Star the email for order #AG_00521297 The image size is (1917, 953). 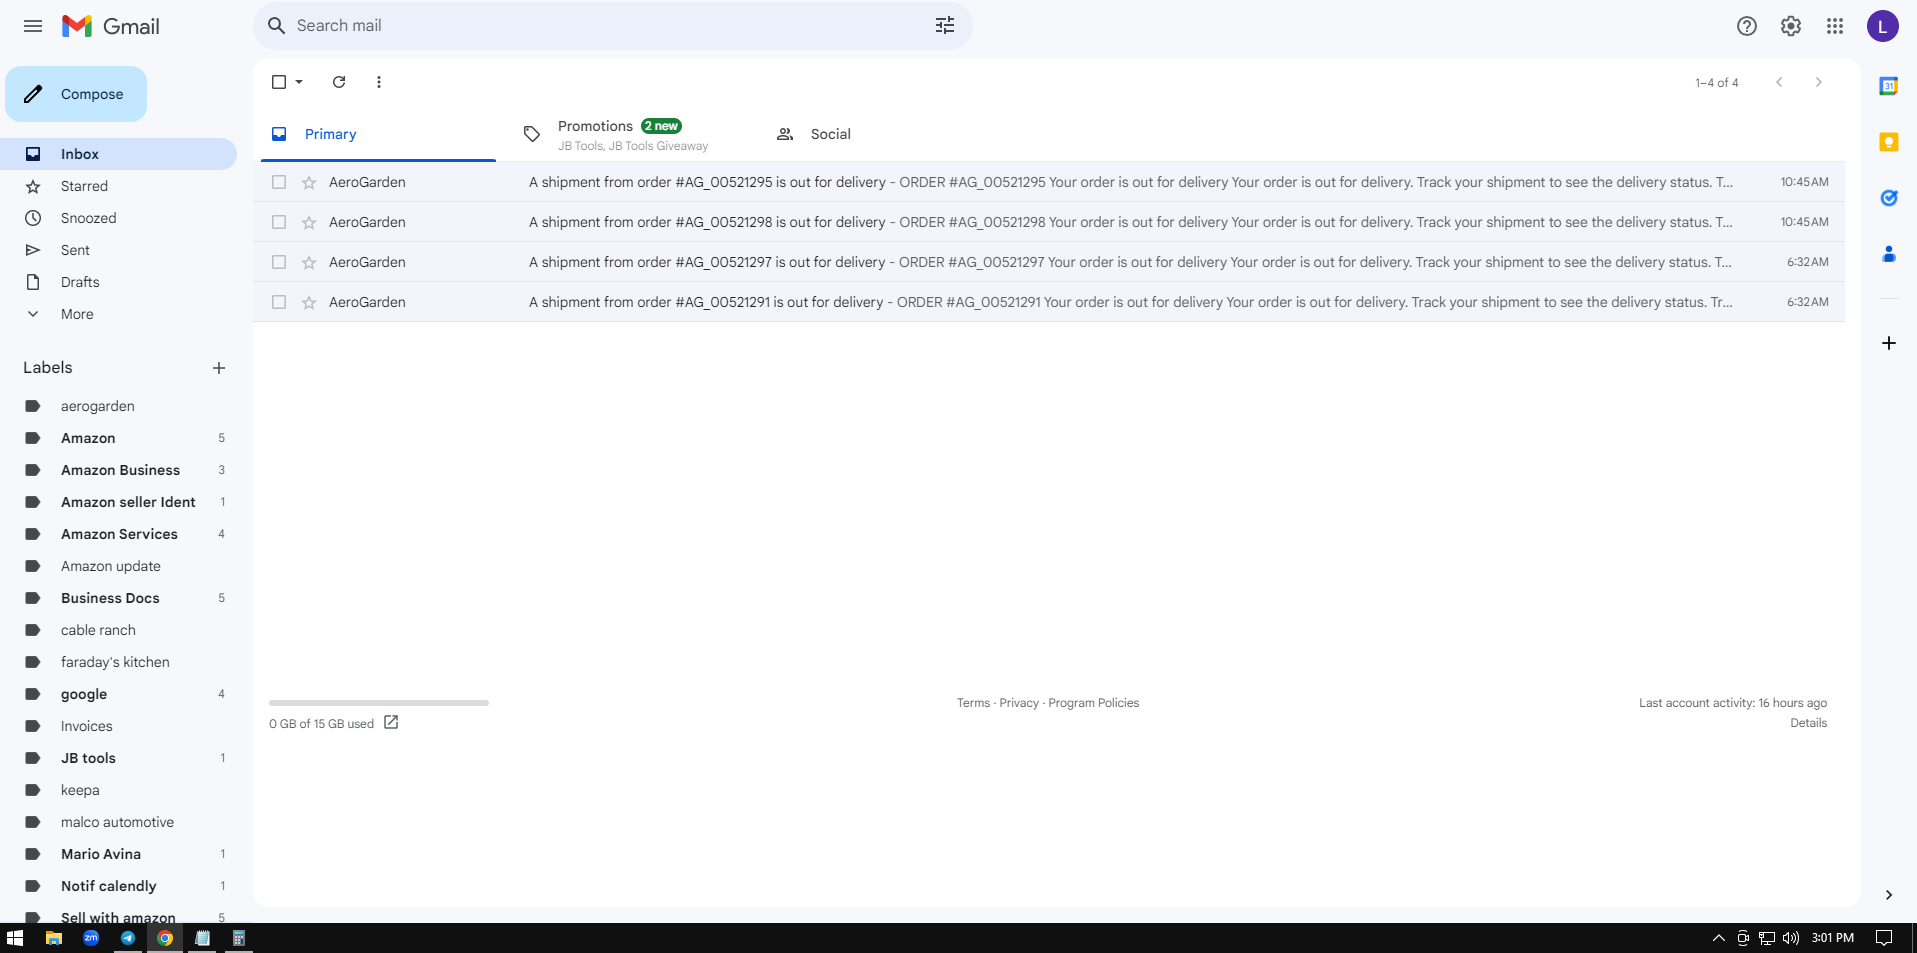pyautogui.click(x=309, y=262)
